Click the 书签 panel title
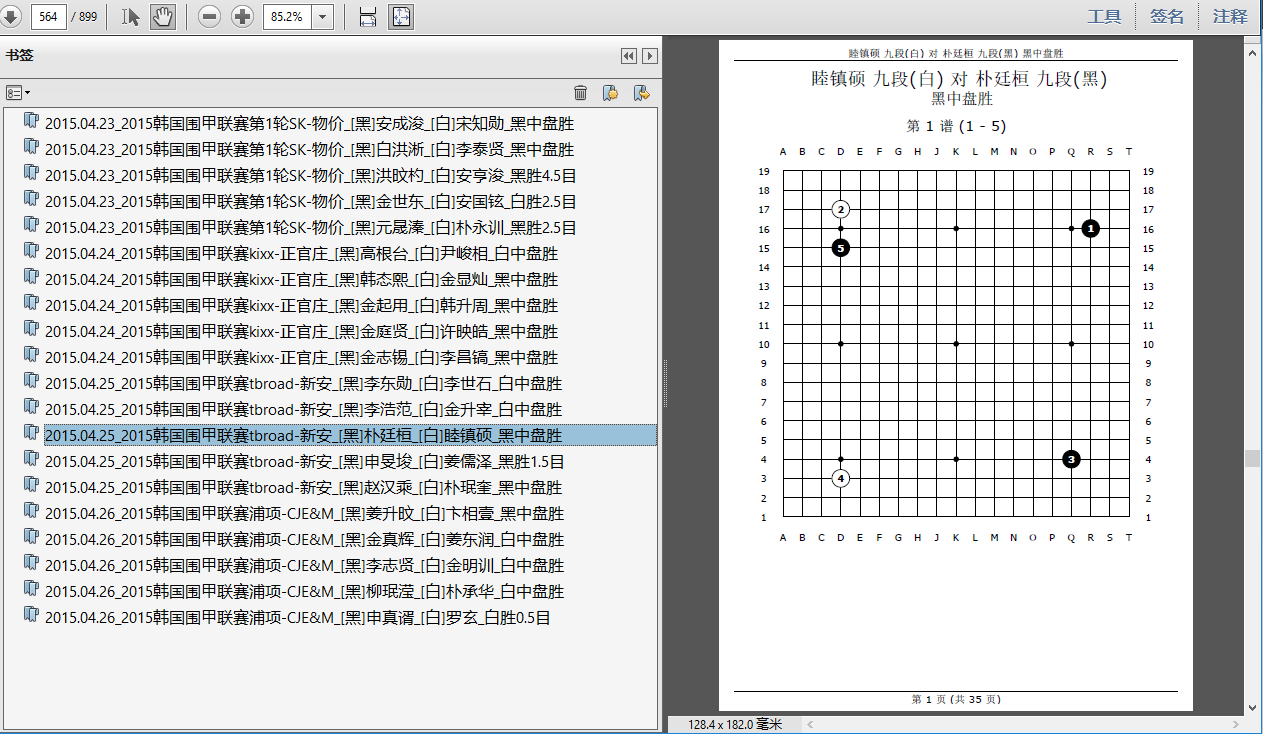 point(21,56)
